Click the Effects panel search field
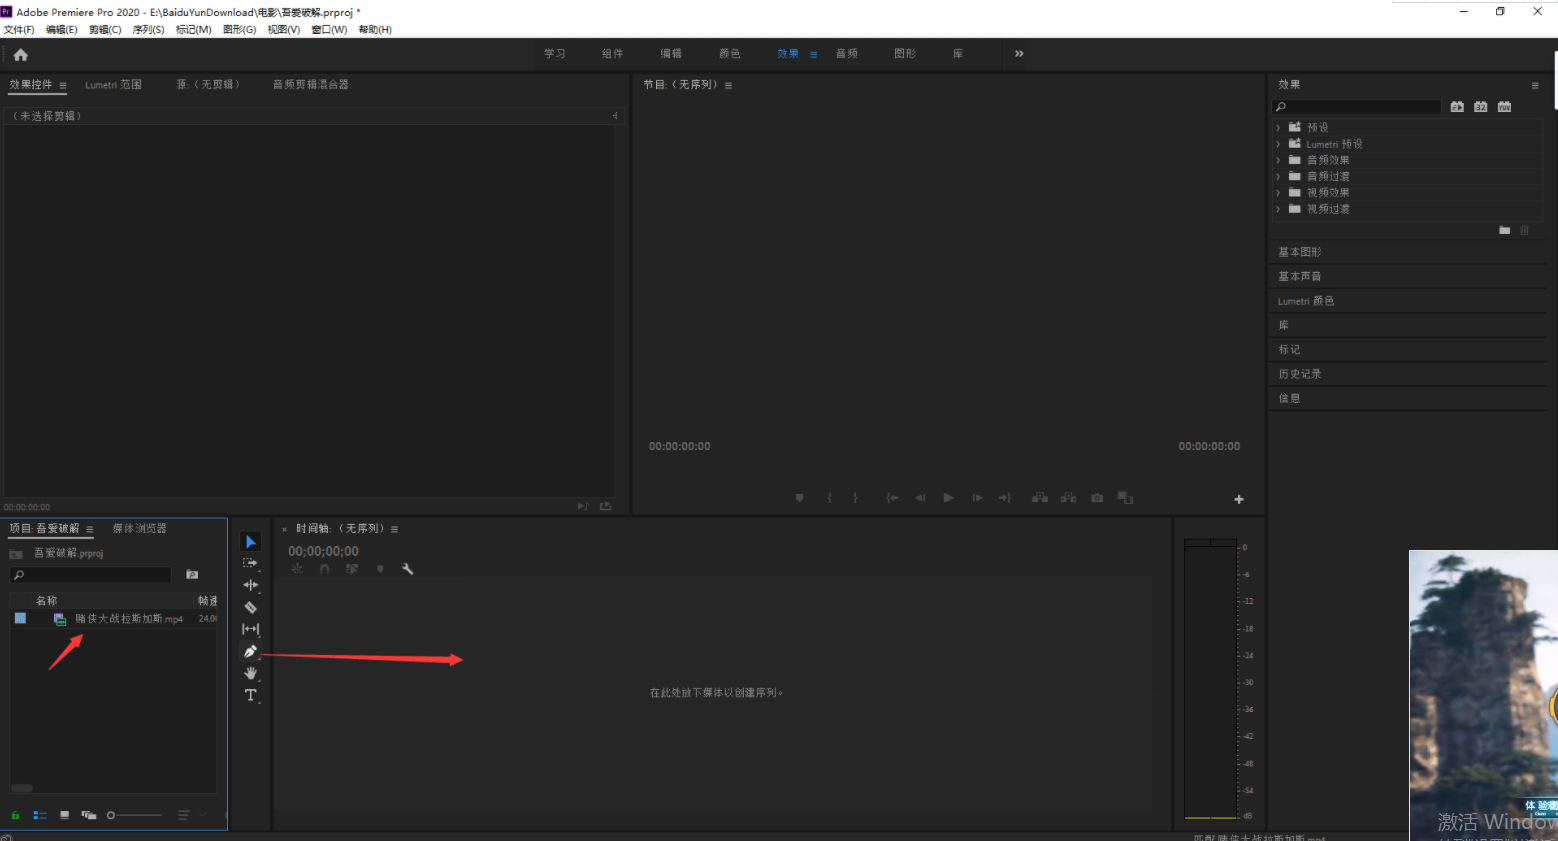Image resolution: width=1558 pixels, height=841 pixels. (1357, 107)
